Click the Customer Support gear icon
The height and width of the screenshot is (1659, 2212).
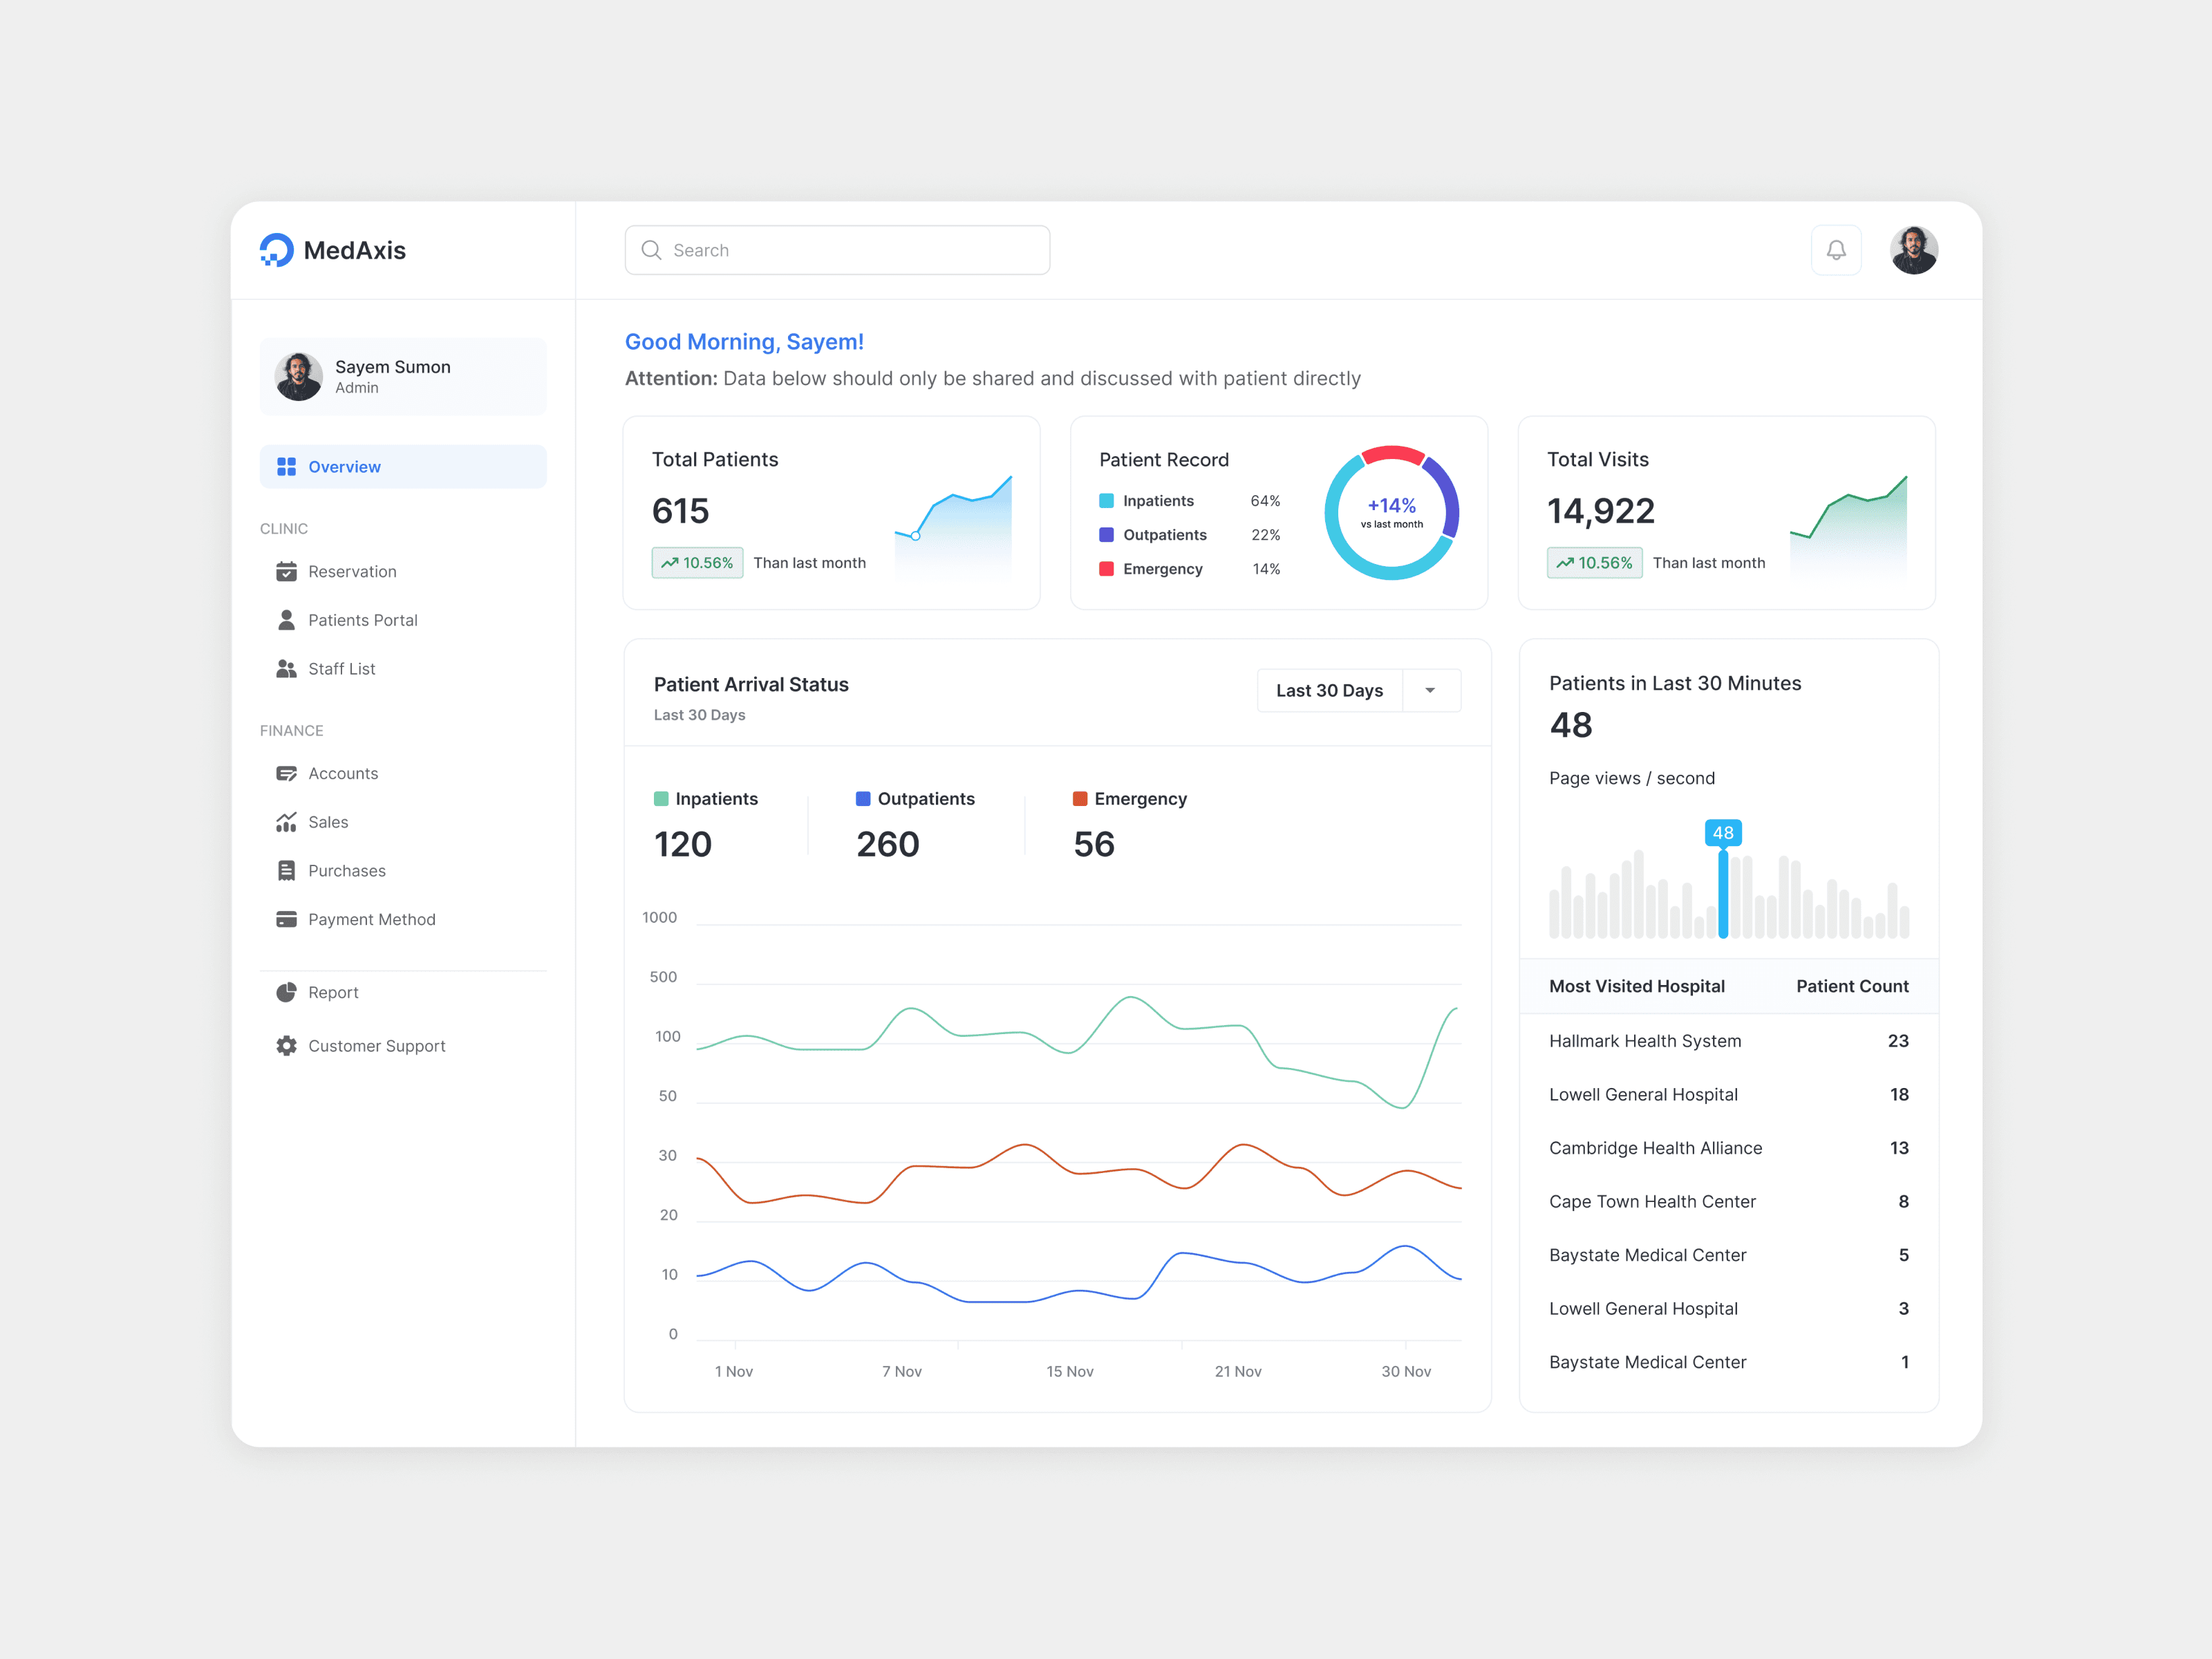pyautogui.click(x=286, y=1045)
